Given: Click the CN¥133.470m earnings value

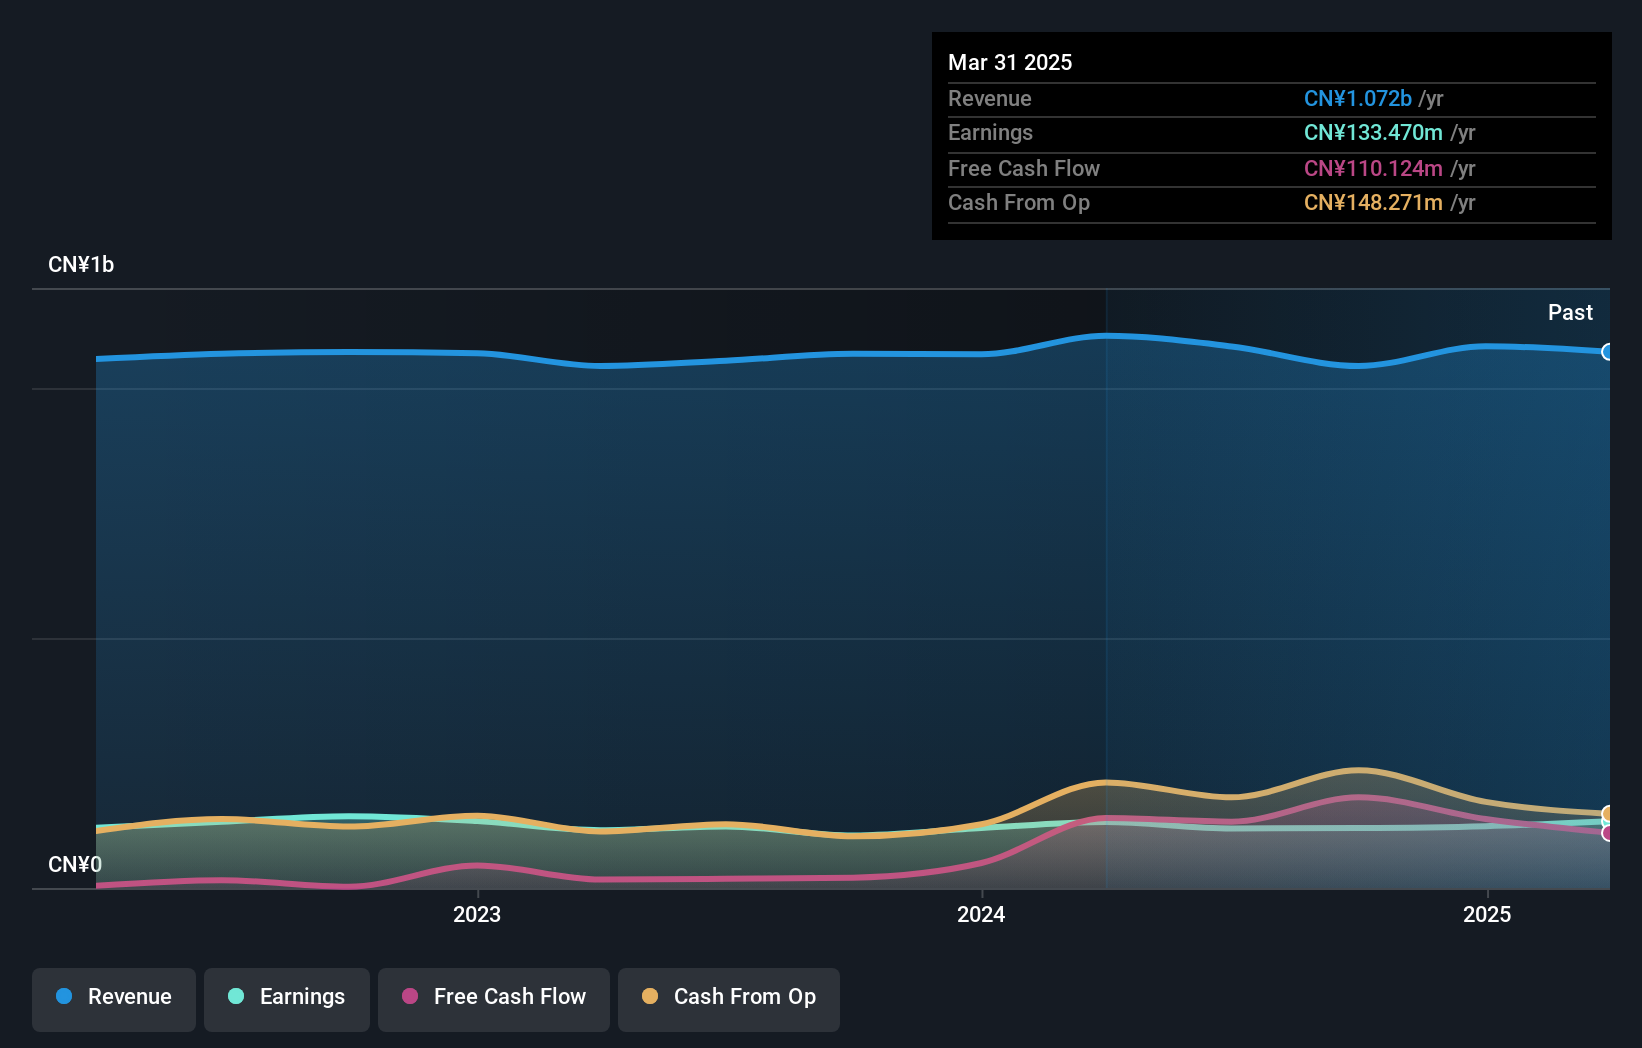Looking at the screenshot, I should 1373,132.
